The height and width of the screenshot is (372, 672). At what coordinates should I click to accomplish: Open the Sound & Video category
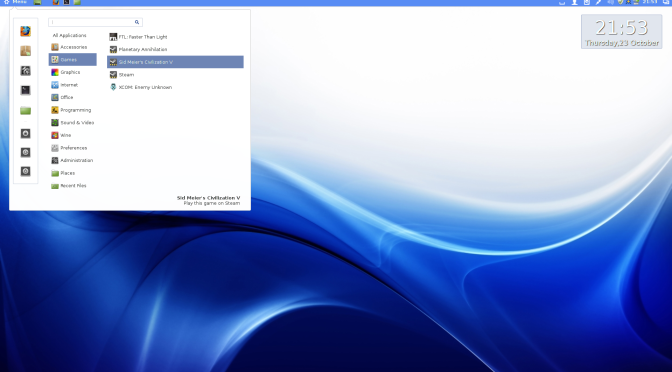(x=72, y=123)
